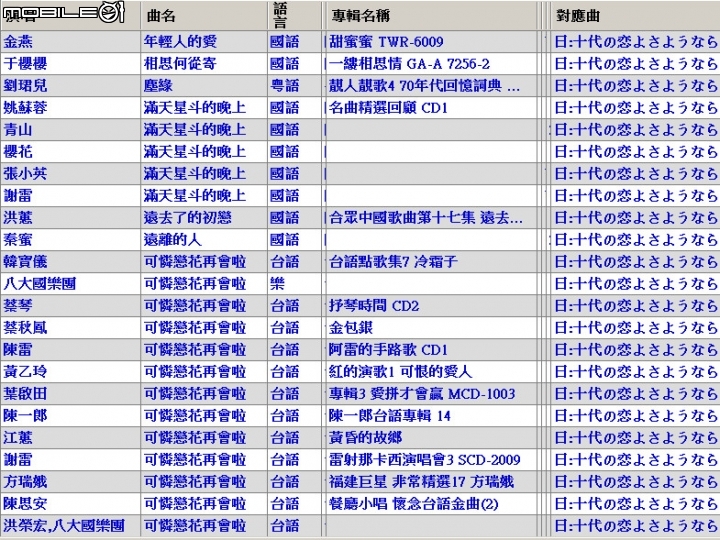The width and height of the screenshot is (720, 540).
Task: Click song title 年輕人的愛
Action: [x=180, y=42]
